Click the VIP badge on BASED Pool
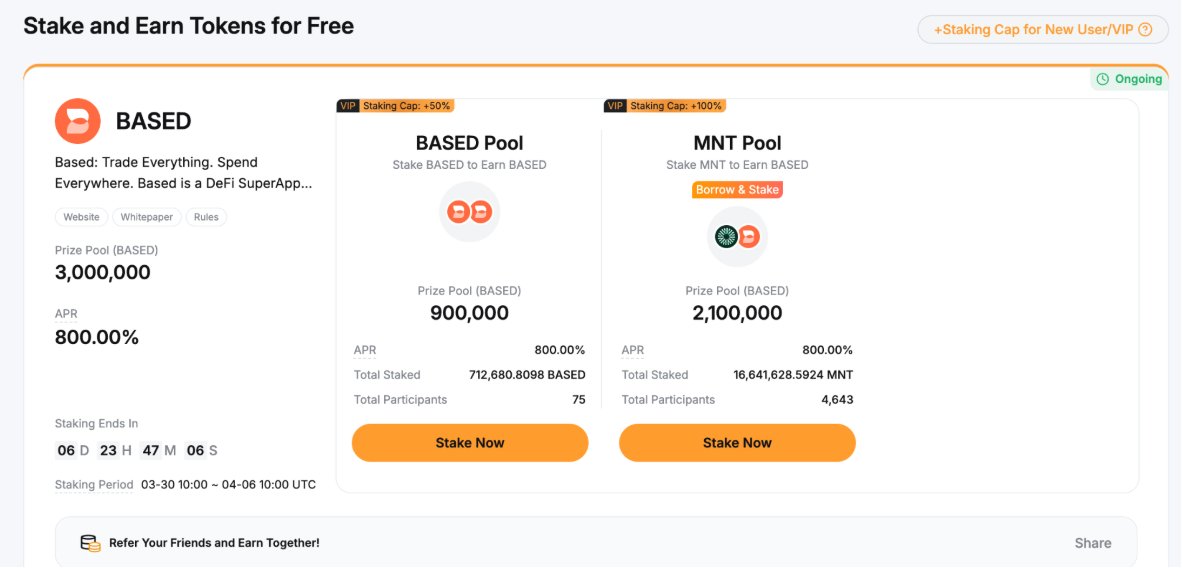This screenshot has height=568, width=1182. (x=348, y=106)
